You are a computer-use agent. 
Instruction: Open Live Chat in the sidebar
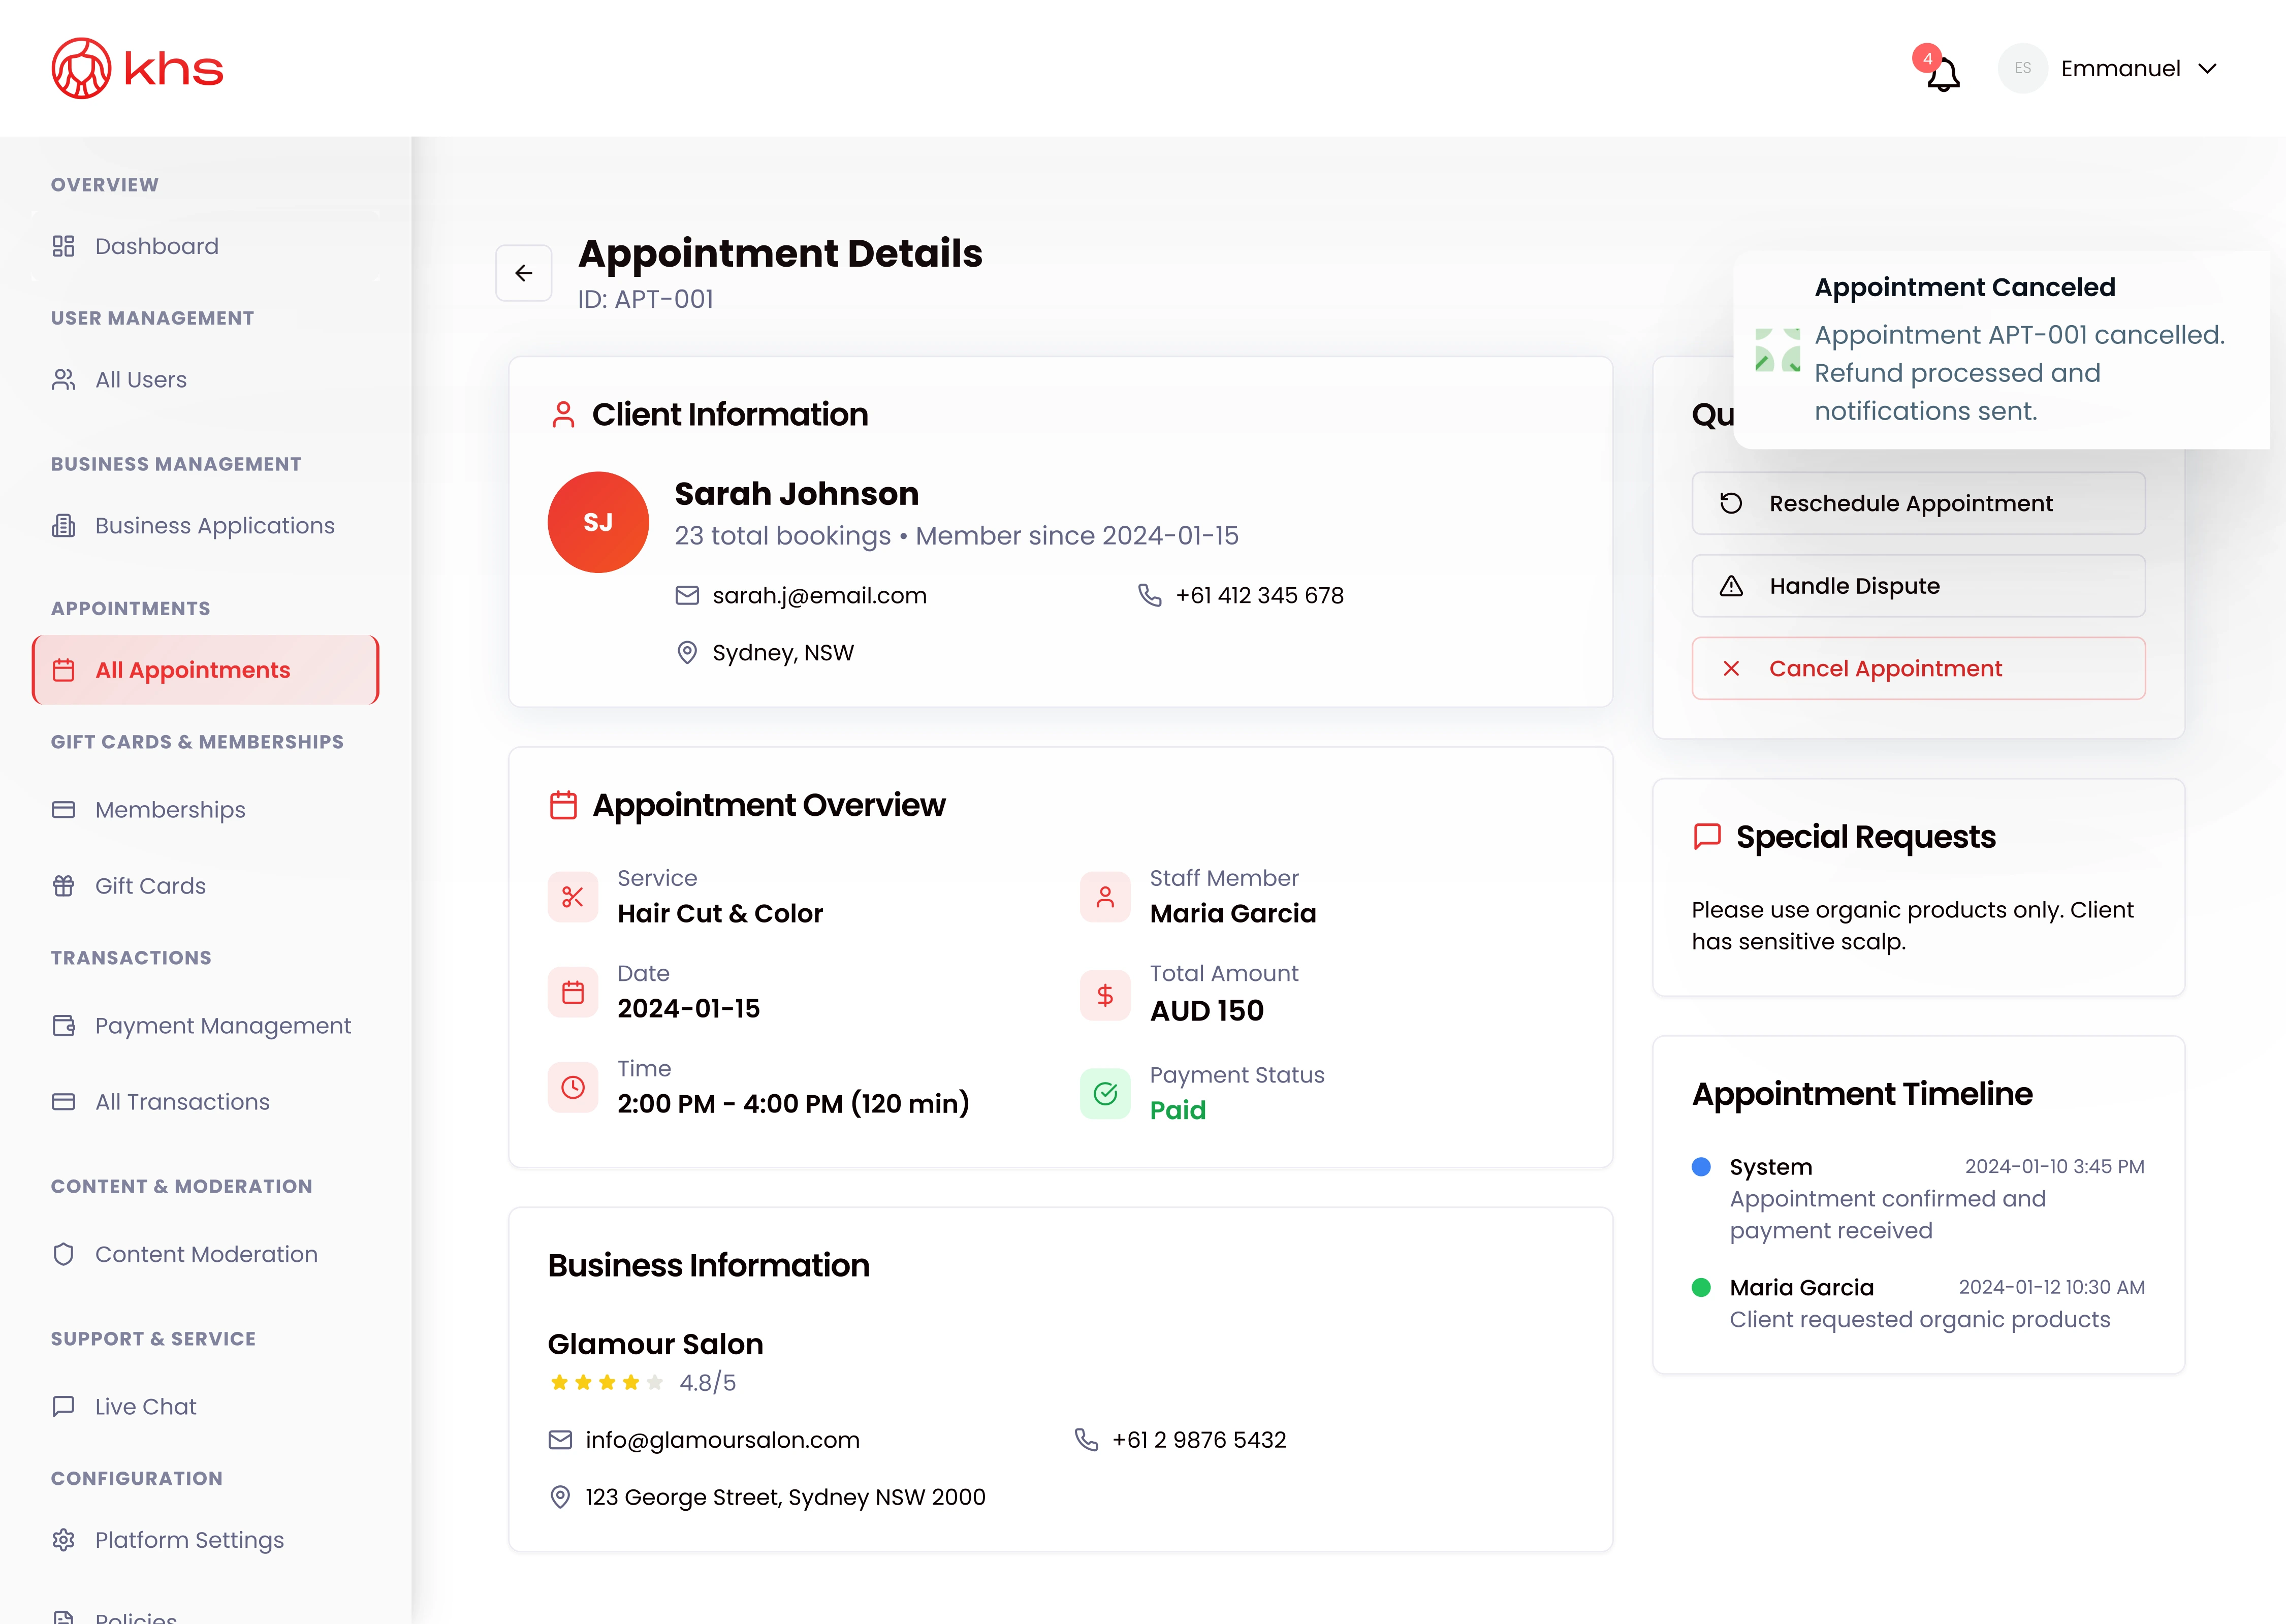(205, 1406)
